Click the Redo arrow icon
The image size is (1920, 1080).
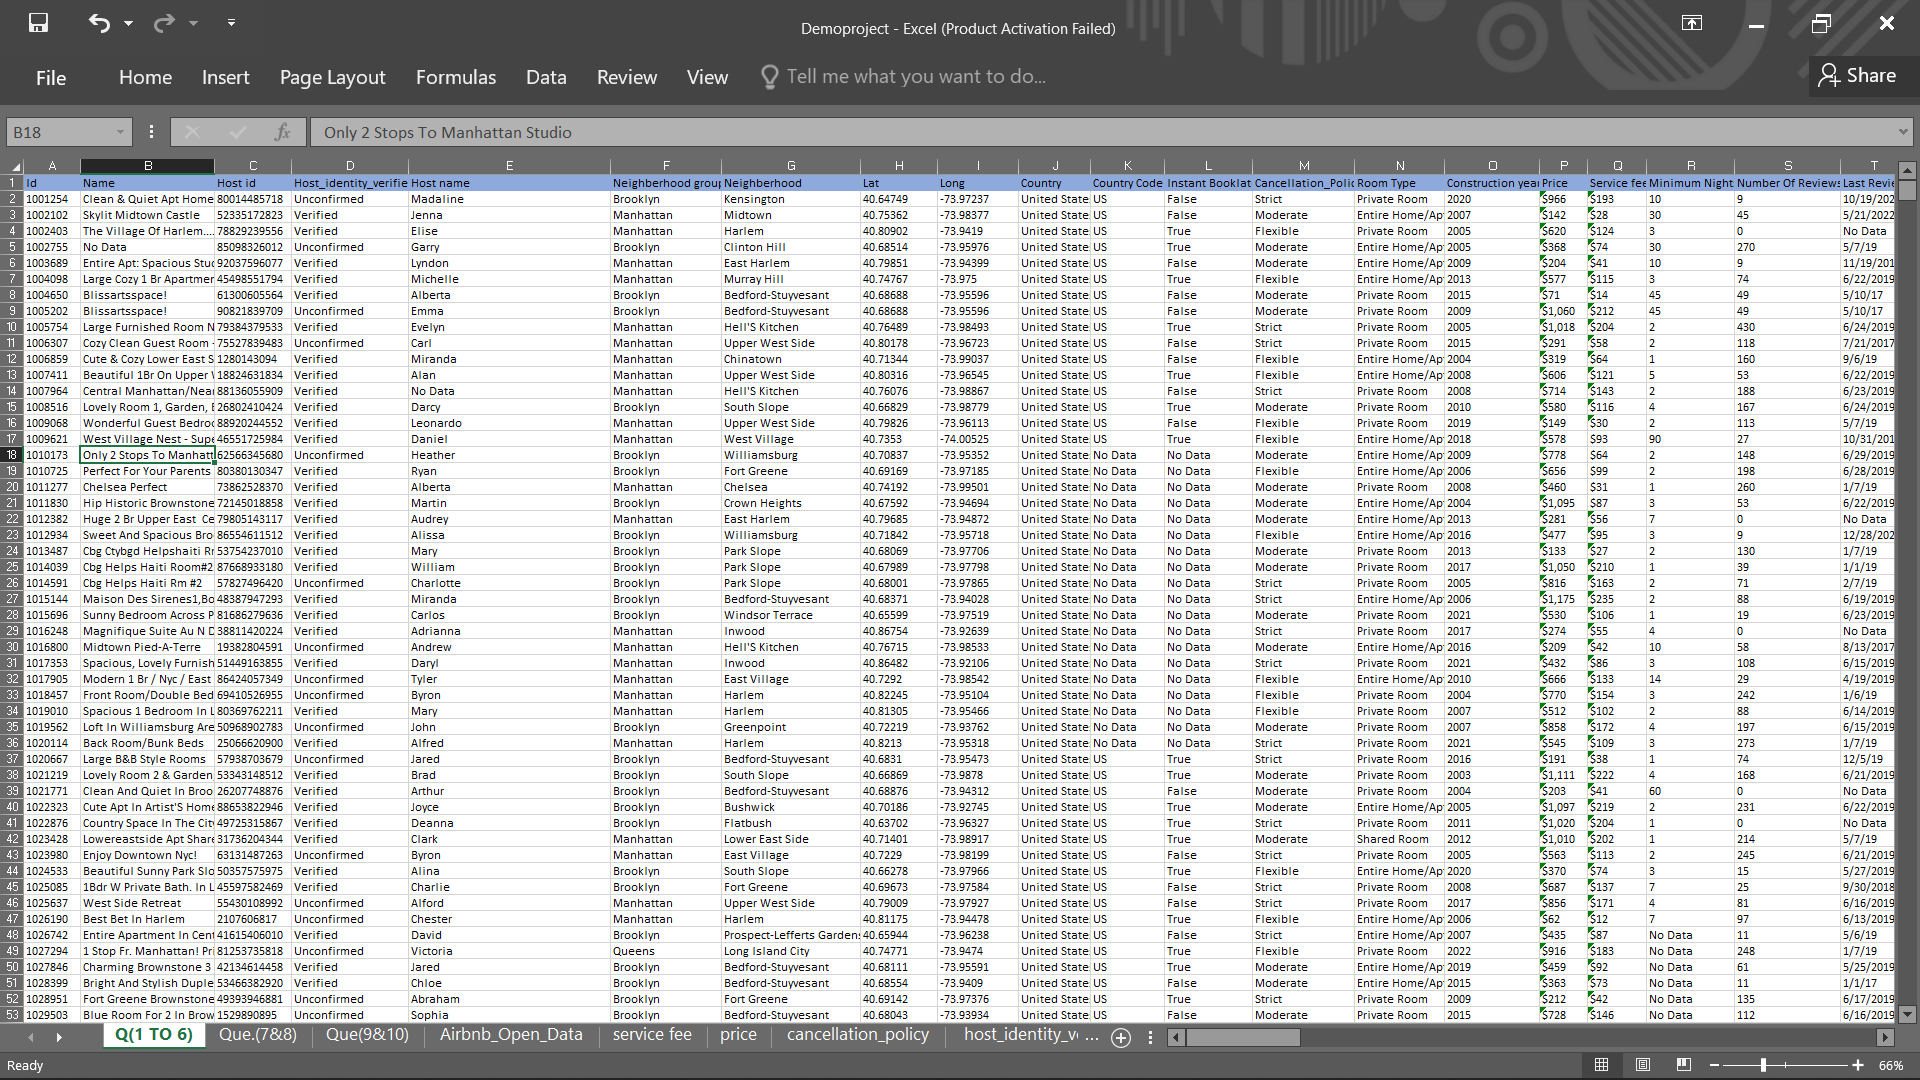[x=164, y=22]
